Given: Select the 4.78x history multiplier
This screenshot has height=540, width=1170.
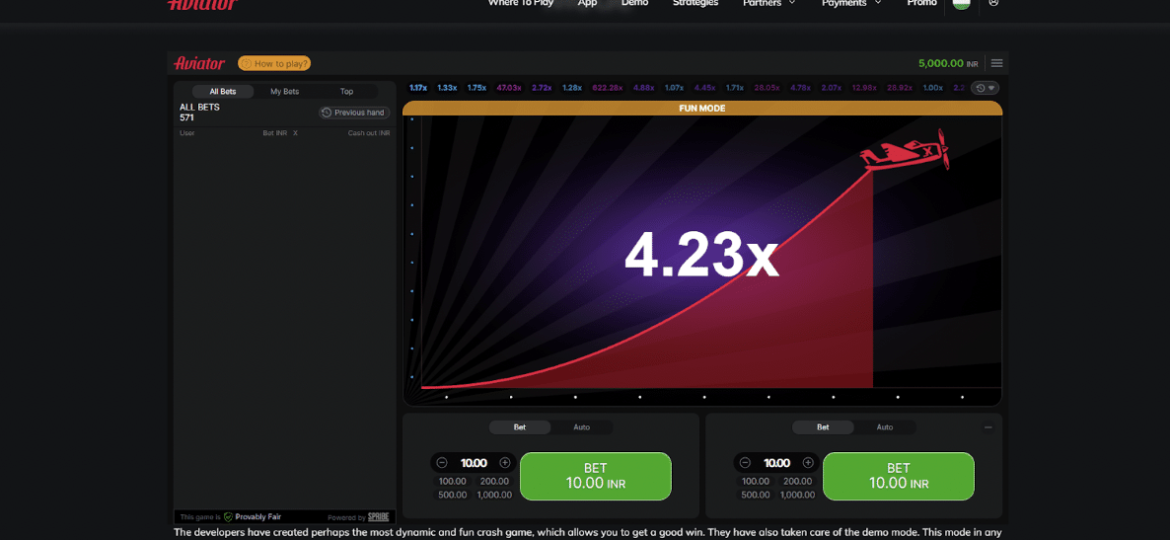Looking at the screenshot, I should coord(800,88).
